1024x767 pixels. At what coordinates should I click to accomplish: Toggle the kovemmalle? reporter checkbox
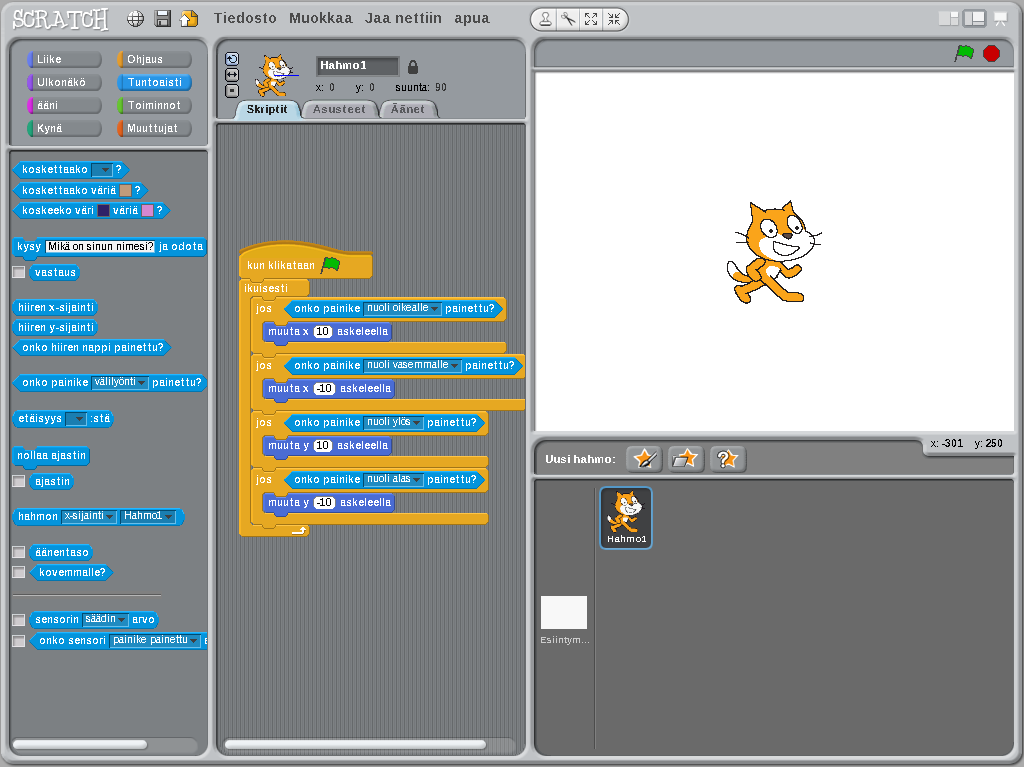[x=19, y=572]
